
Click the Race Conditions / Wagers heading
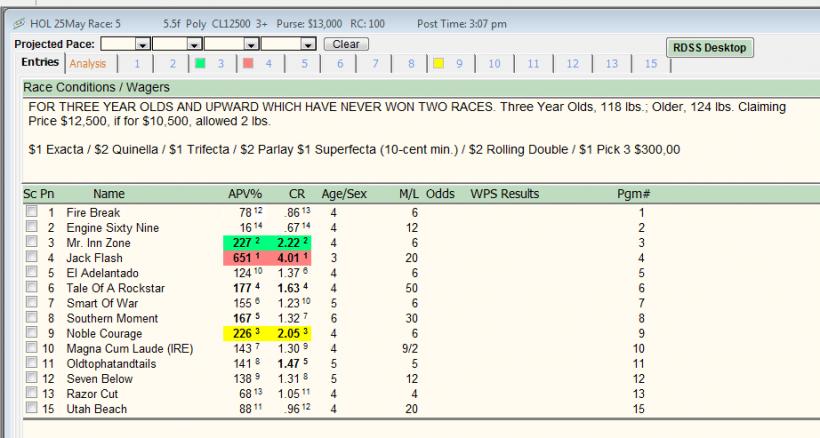(x=97, y=87)
